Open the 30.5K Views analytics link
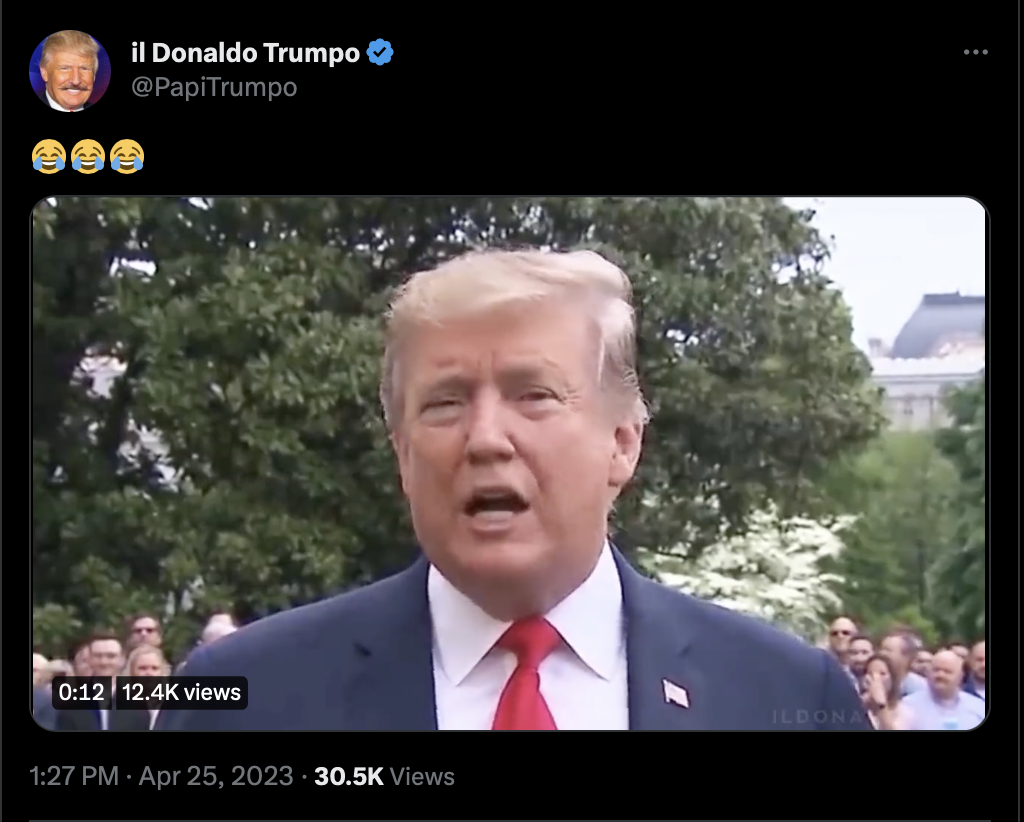Screen dimensions: 1024x822 pos(384,776)
